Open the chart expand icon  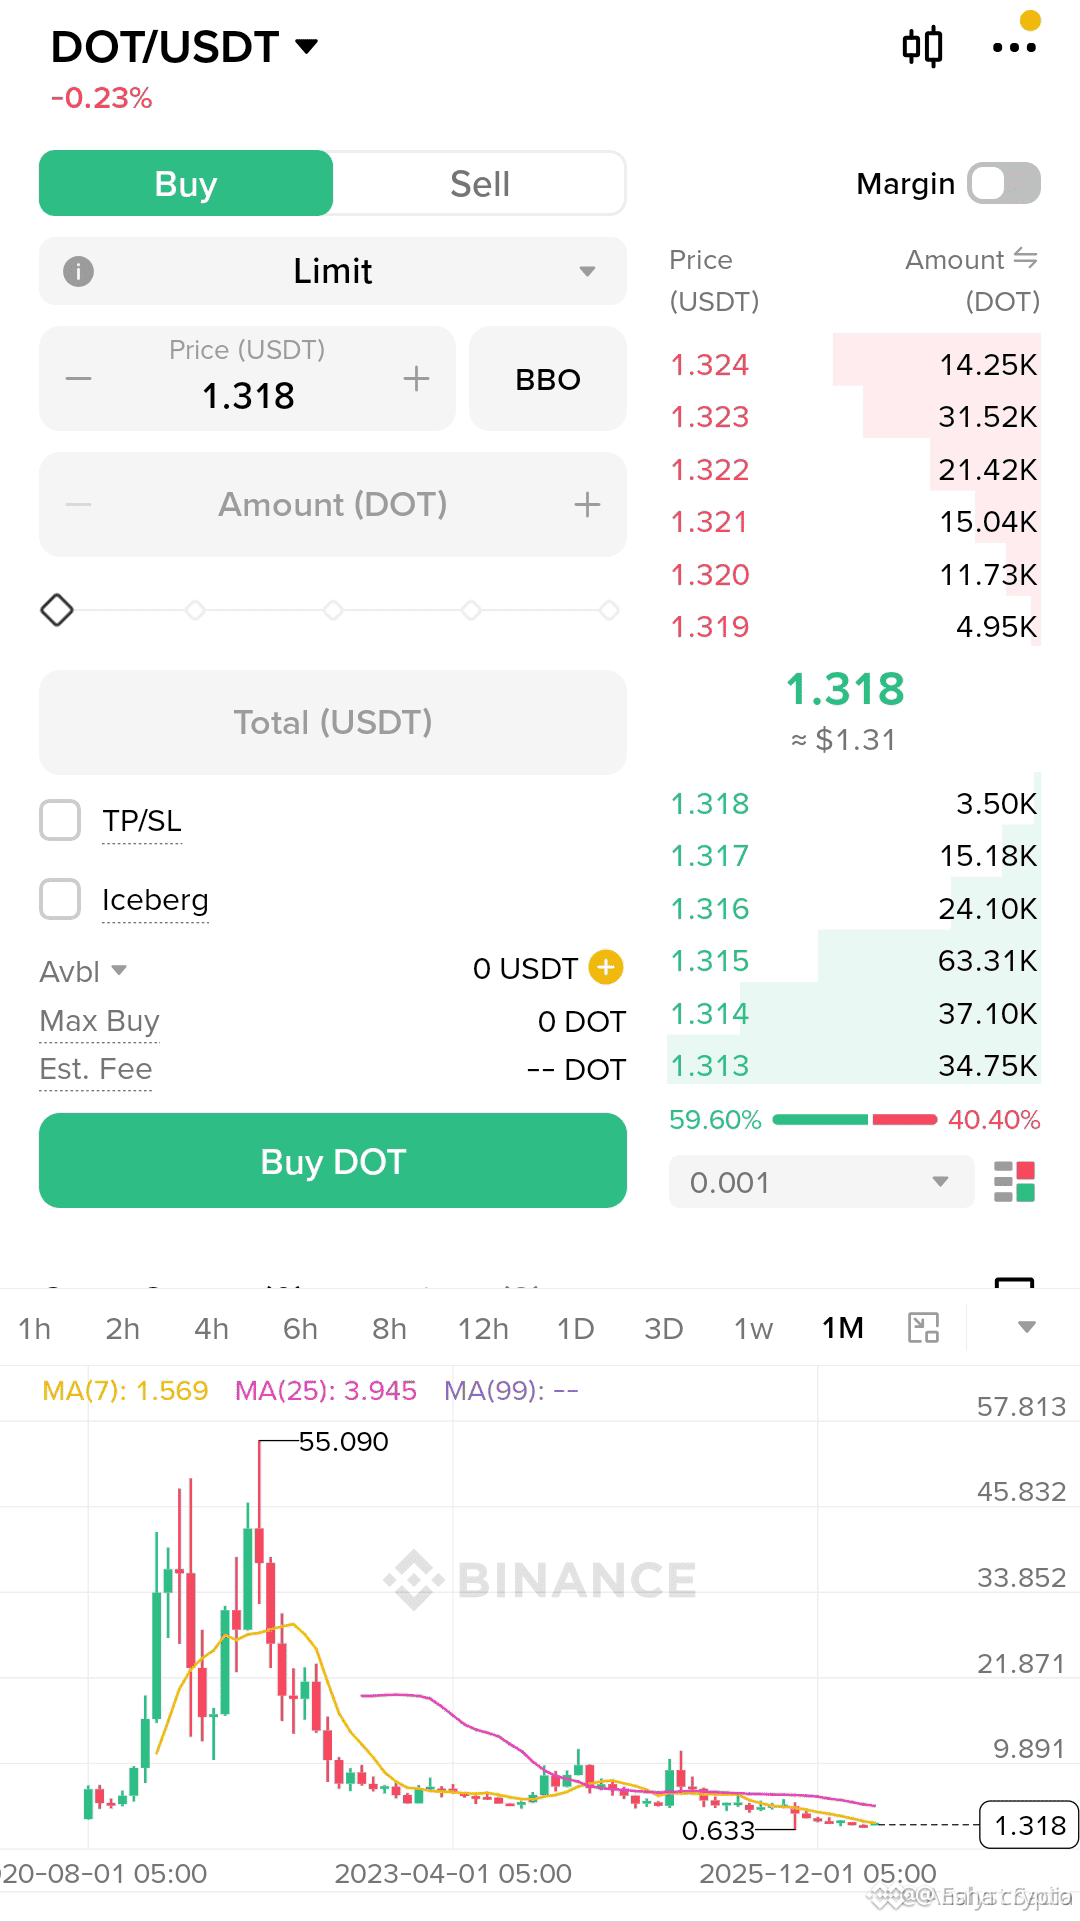pyautogui.click(x=923, y=1328)
